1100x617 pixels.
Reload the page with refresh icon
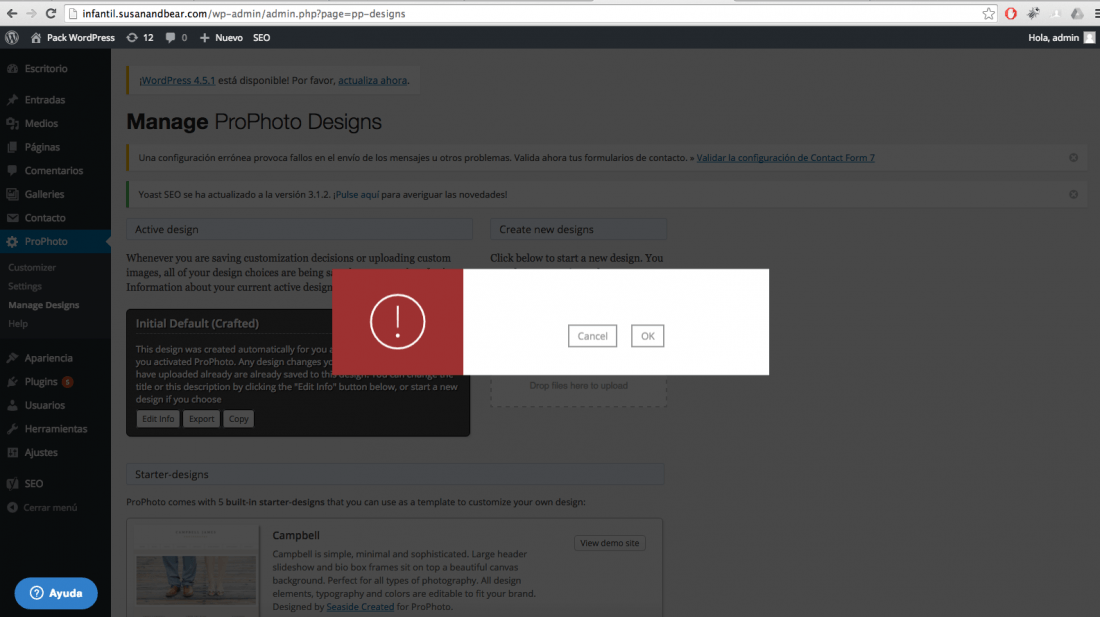(51, 13)
